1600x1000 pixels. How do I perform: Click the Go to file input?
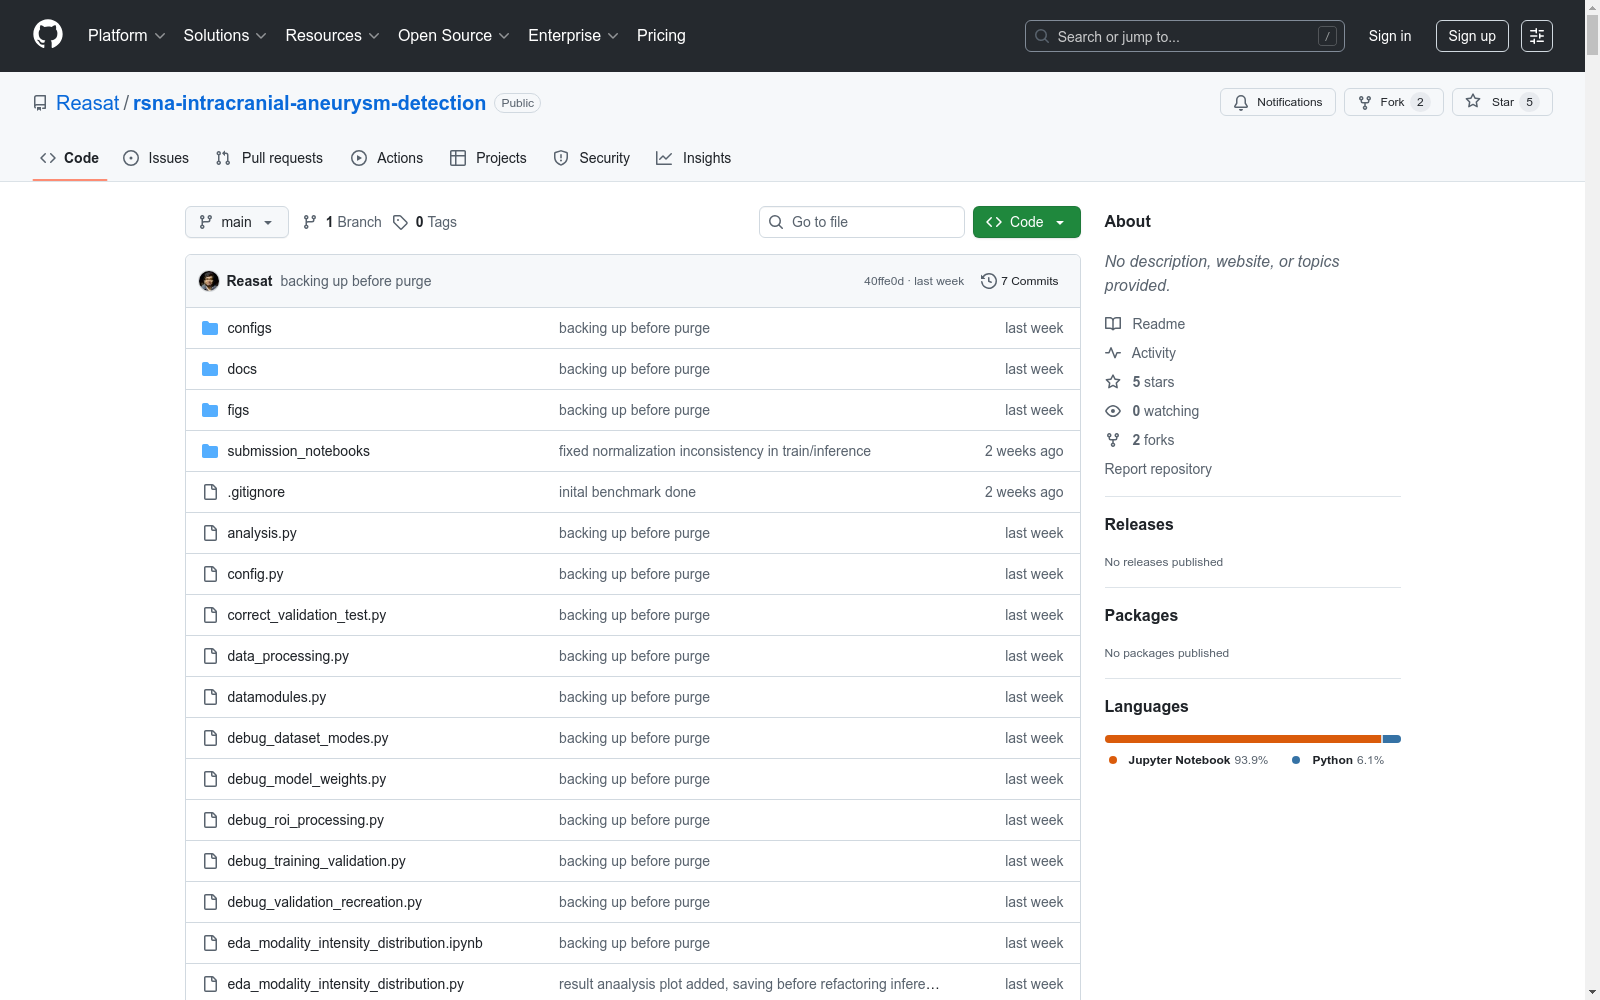[862, 222]
